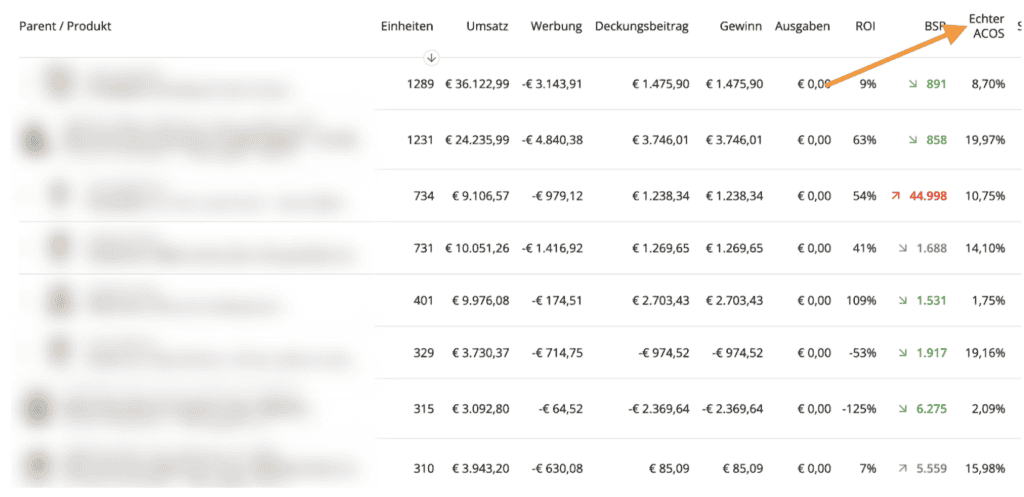Sort by the Einheiten column header
Image resolution: width=1024 pixels, height=497 pixels.
pyautogui.click(x=407, y=26)
